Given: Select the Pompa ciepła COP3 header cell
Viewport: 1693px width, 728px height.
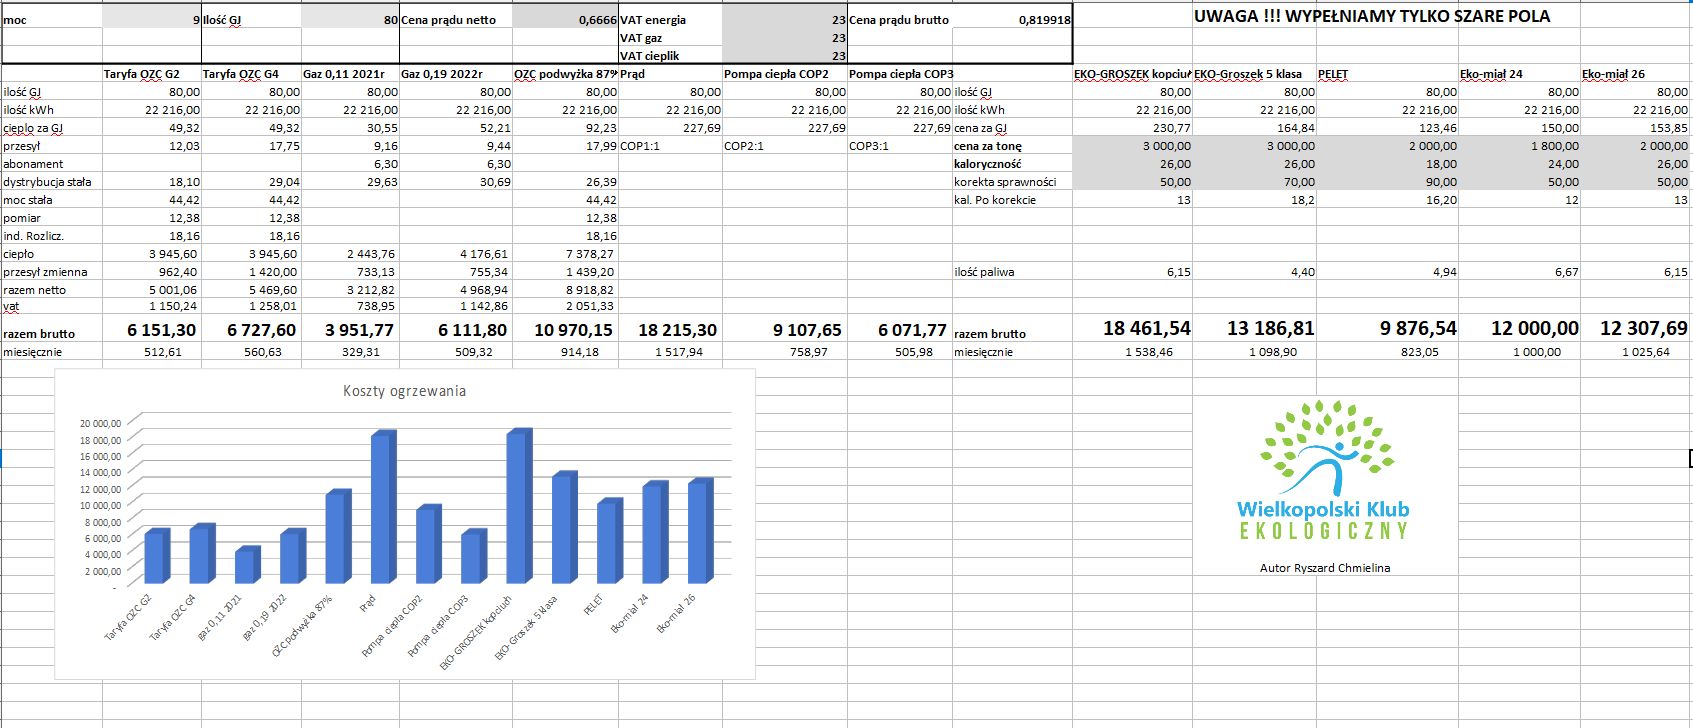Looking at the screenshot, I should (x=900, y=73).
